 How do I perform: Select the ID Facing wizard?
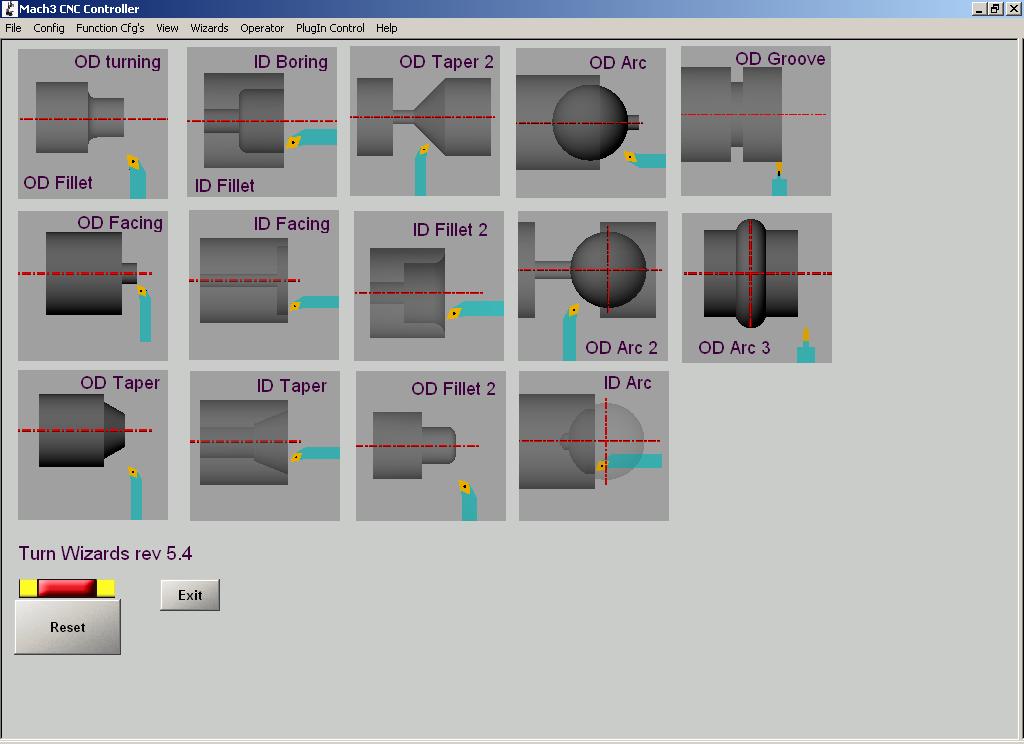click(x=264, y=285)
